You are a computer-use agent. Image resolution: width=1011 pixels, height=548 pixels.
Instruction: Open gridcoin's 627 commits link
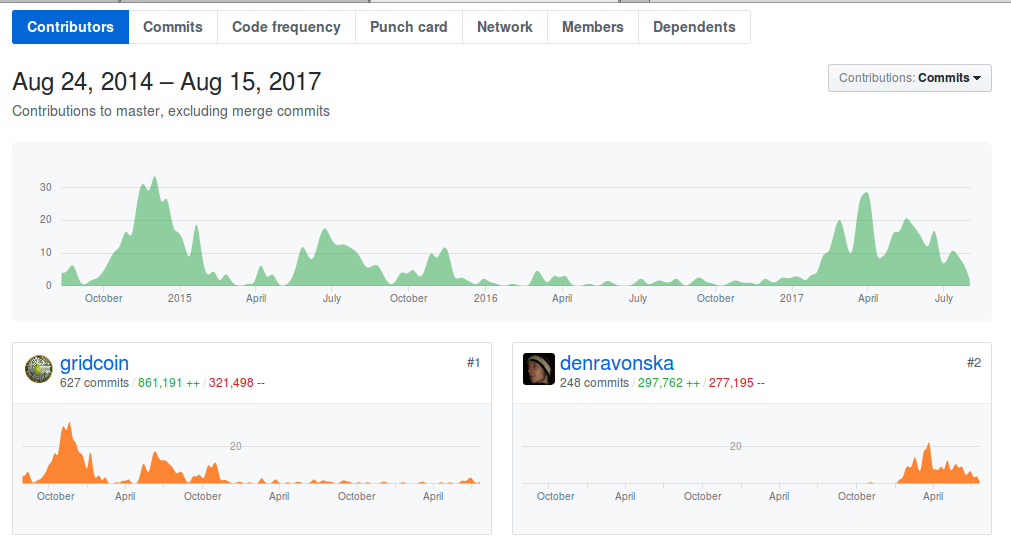point(94,383)
